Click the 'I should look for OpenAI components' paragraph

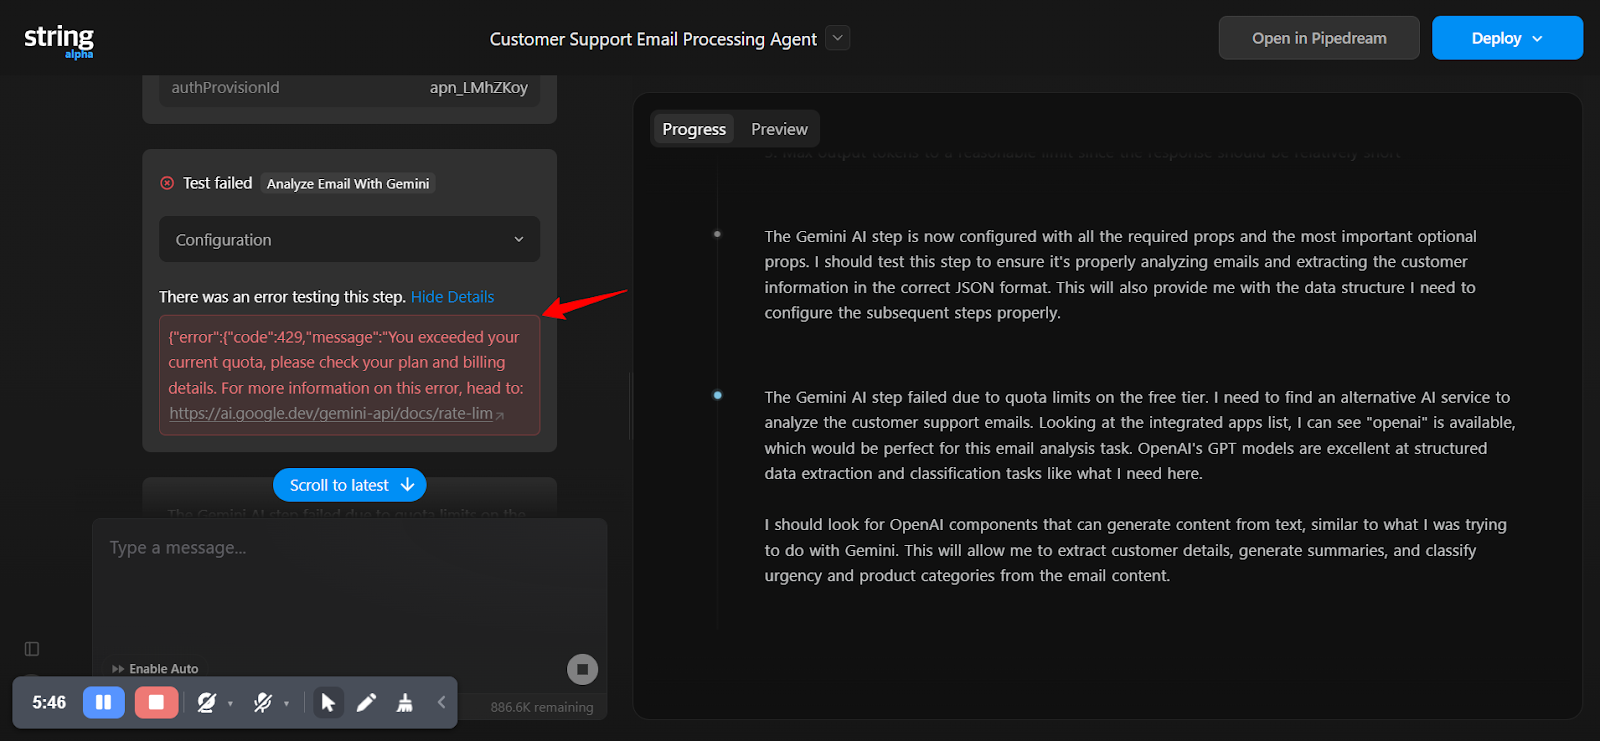coord(1136,550)
